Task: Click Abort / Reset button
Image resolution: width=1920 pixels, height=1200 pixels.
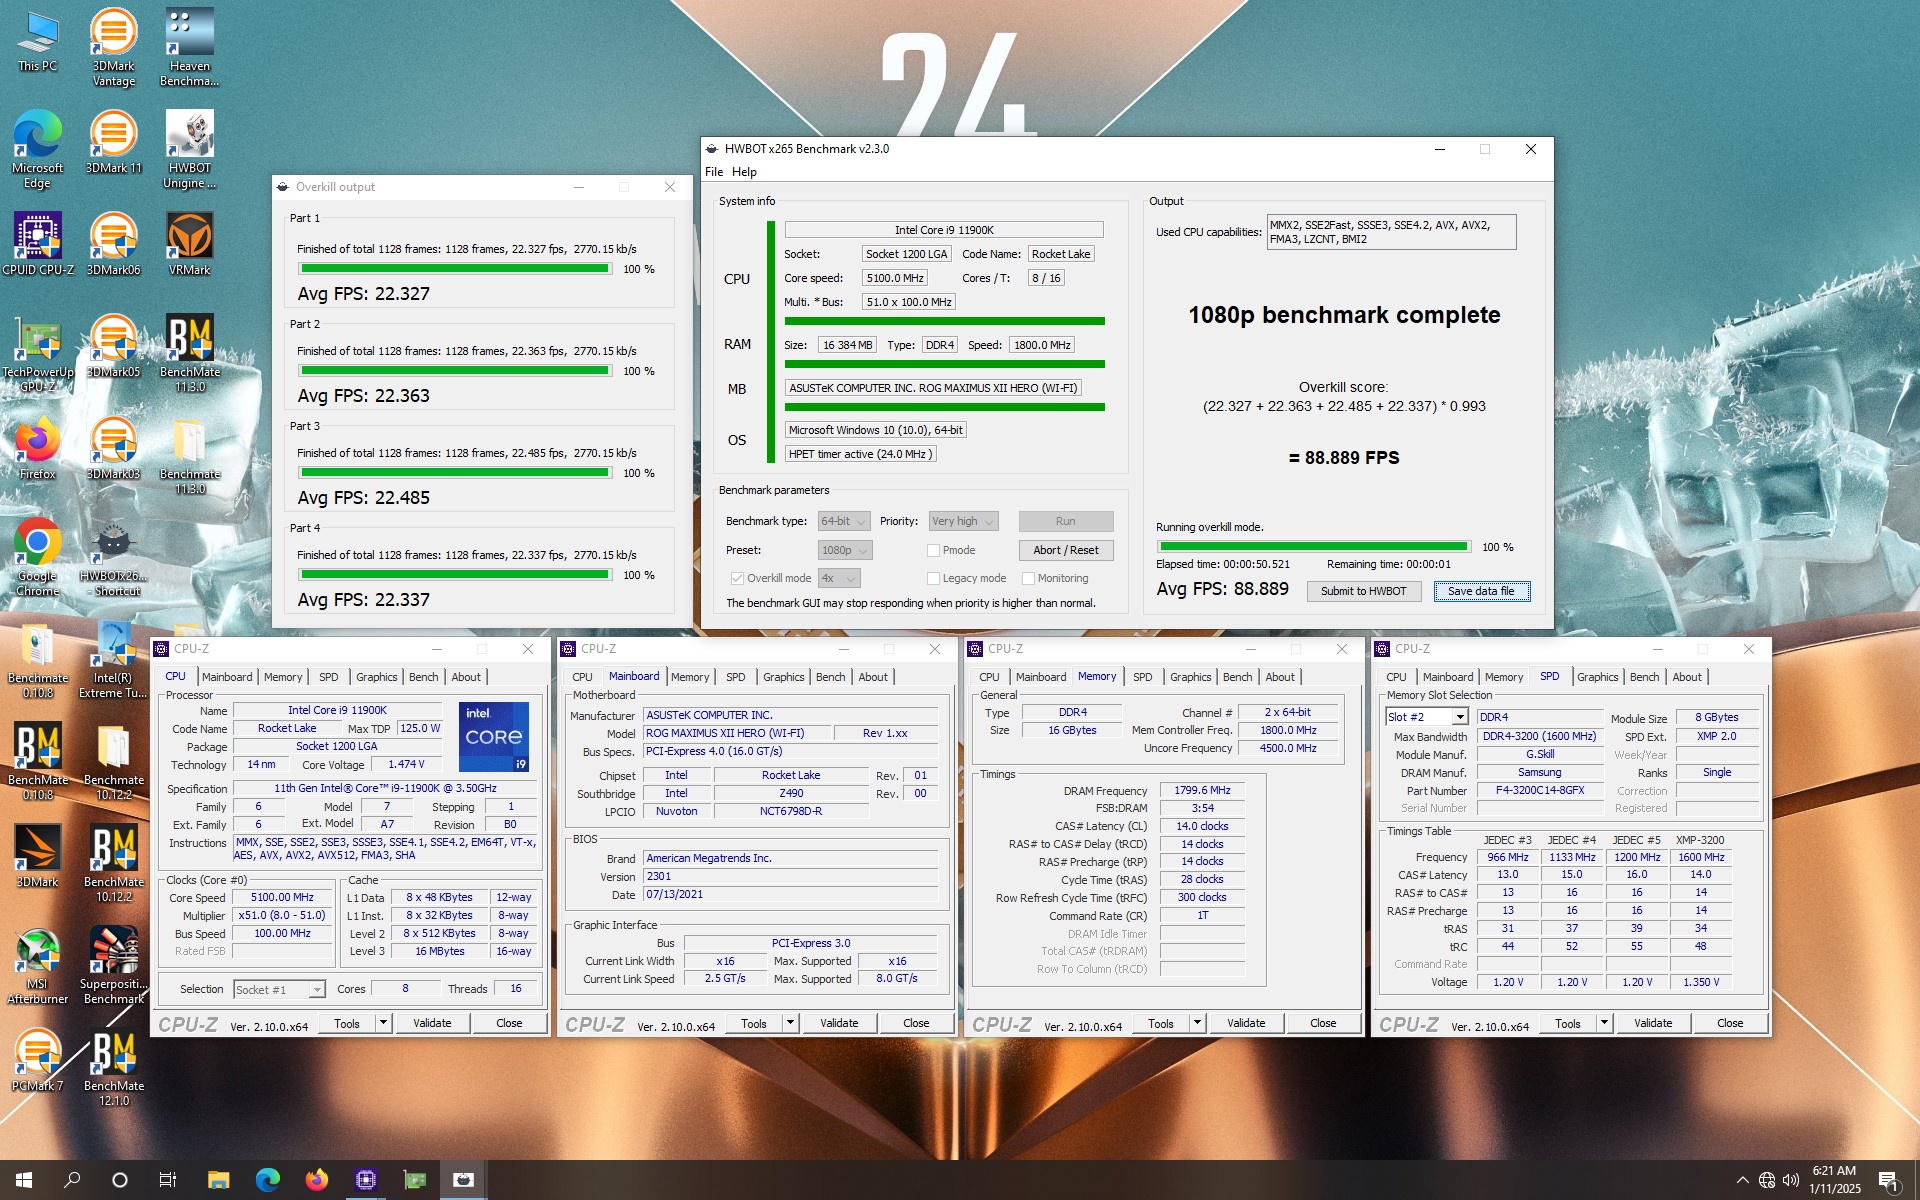Action: click(x=1065, y=550)
